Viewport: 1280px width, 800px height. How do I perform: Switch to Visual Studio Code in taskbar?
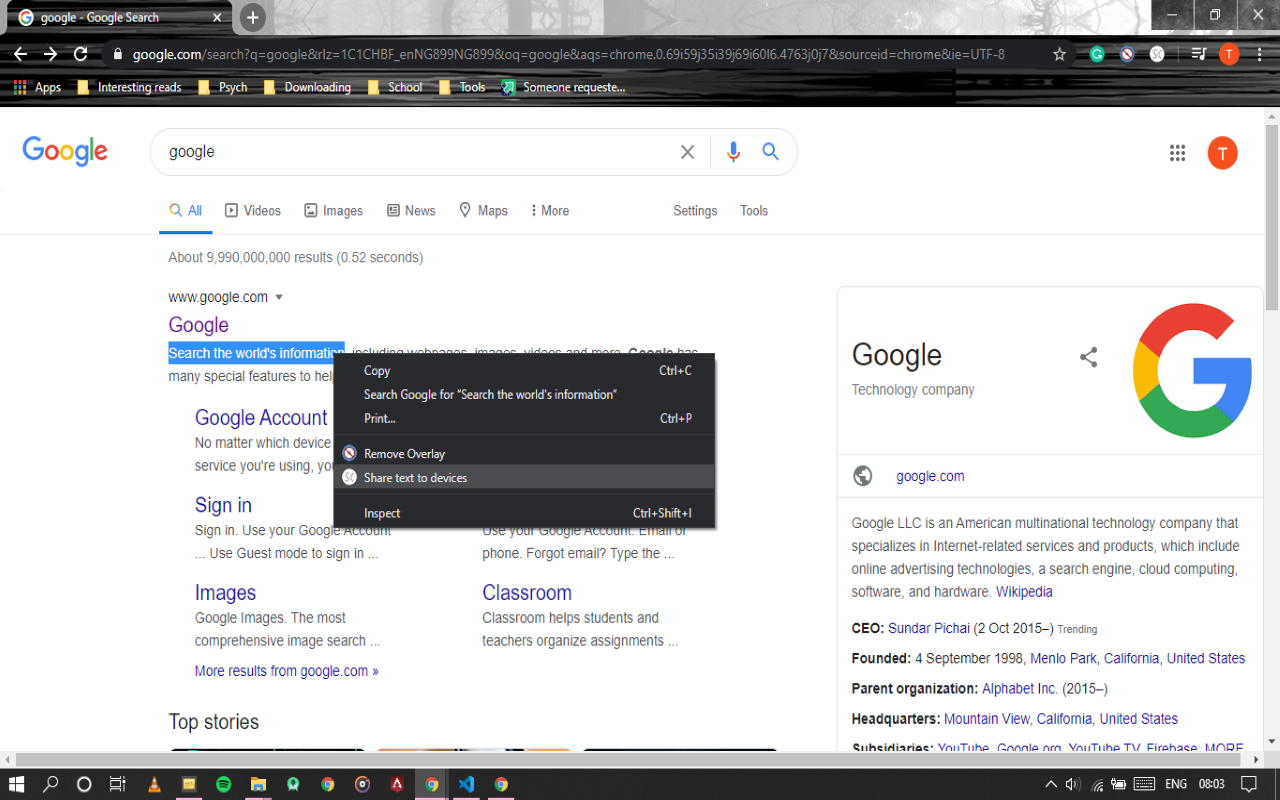pyautogui.click(x=466, y=784)
